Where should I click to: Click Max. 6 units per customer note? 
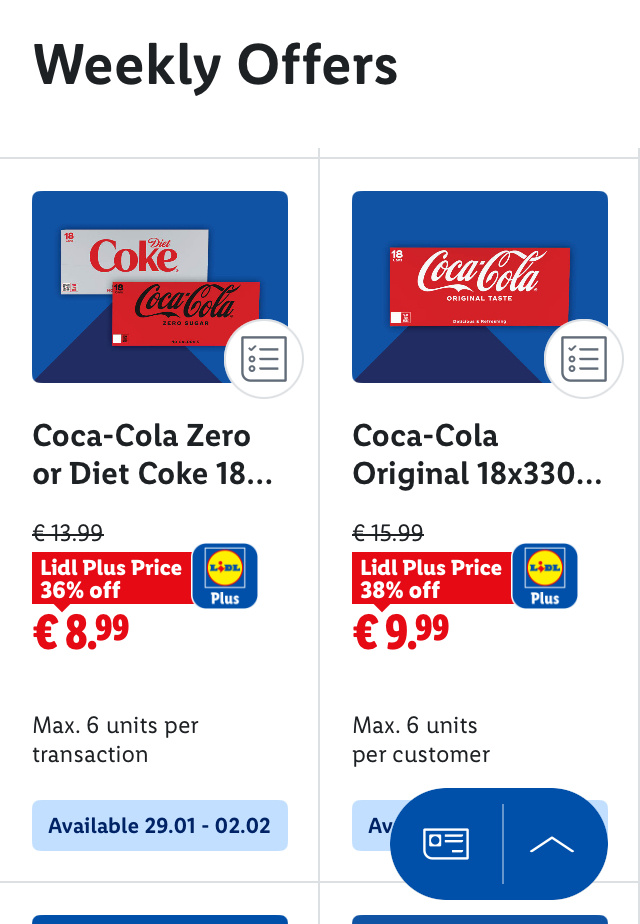421,740
